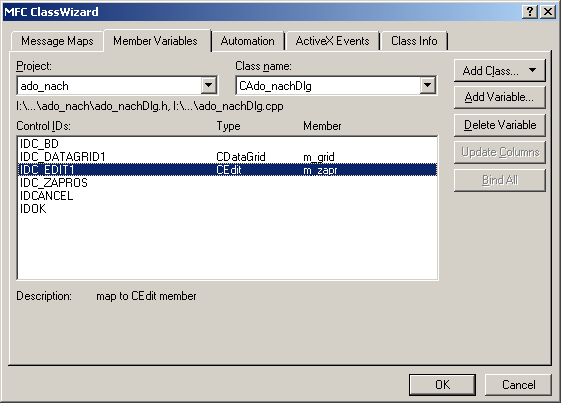Screen dimensions: 561x403
Task: Select the IDOK control ID
Action: tap(227, 209)
